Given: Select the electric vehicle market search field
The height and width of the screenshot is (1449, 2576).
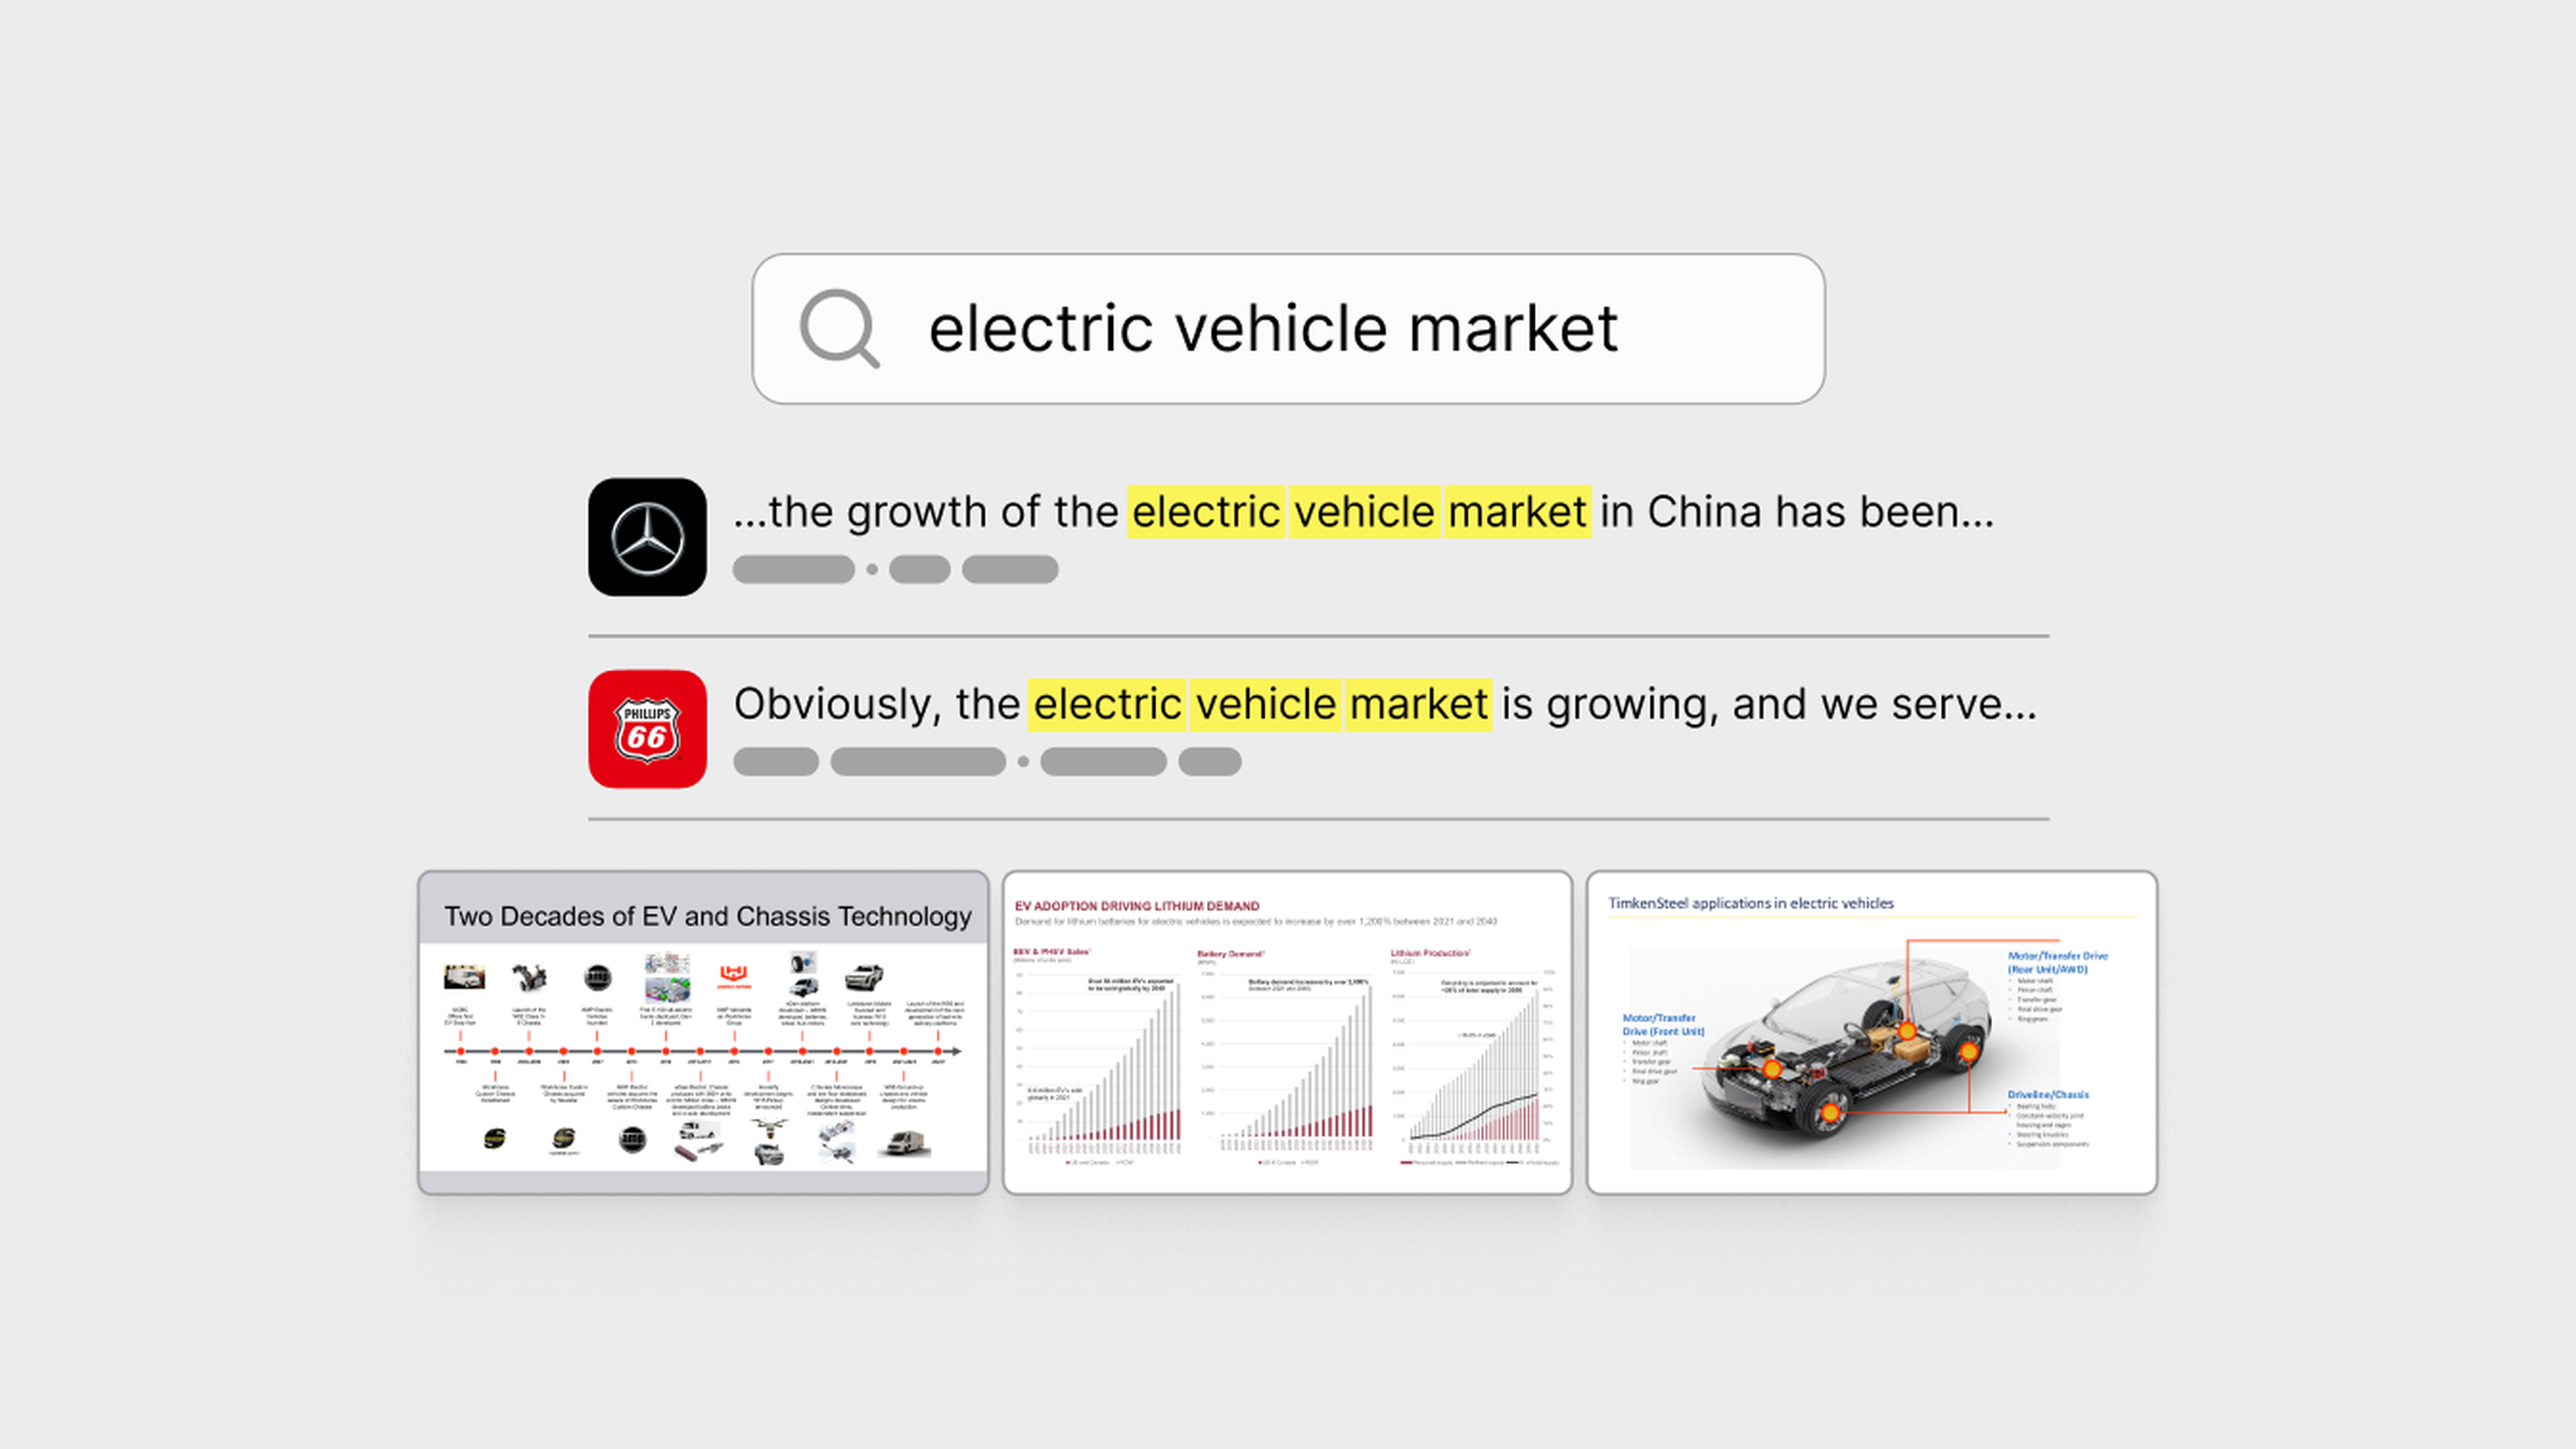Looking at the screenshot, I should click(x=1288, y=327).
